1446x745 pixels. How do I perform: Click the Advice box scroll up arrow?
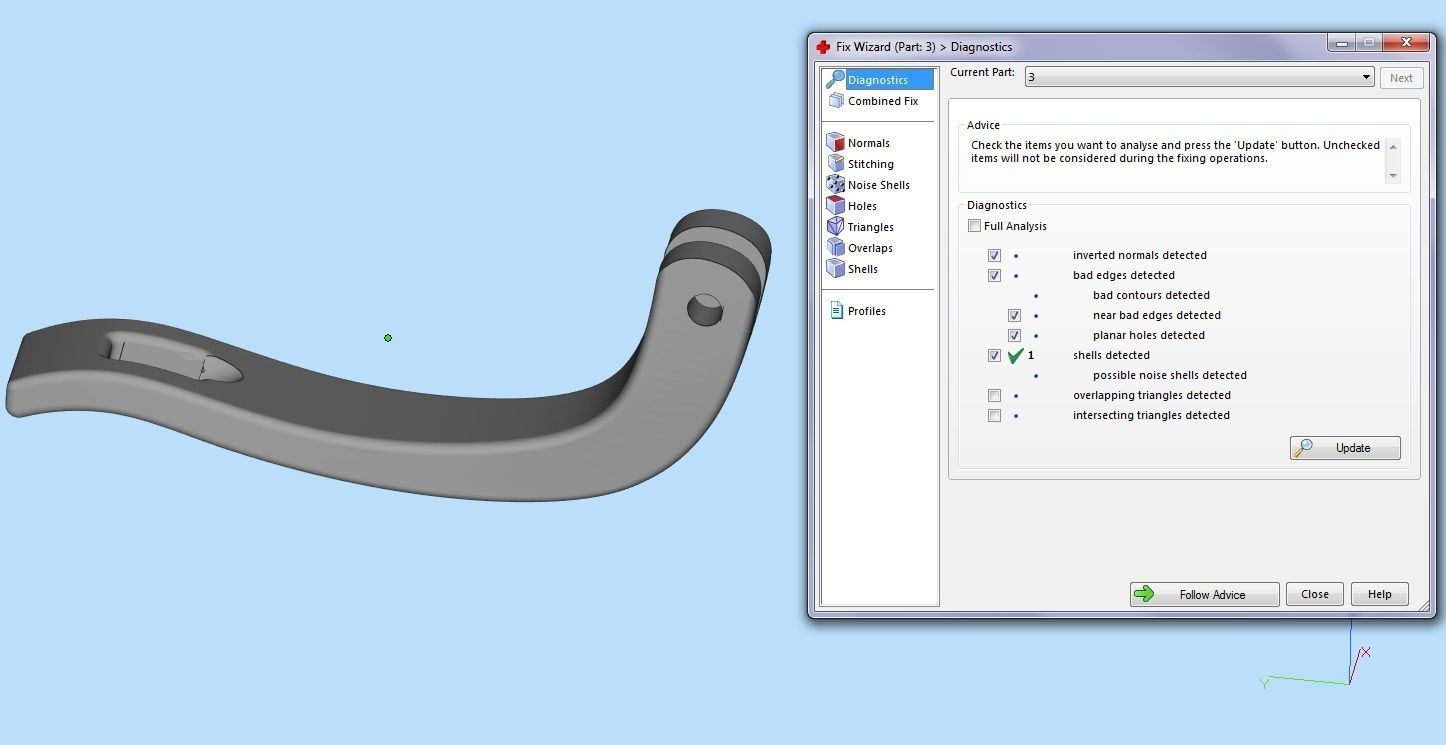point(1393,146)
